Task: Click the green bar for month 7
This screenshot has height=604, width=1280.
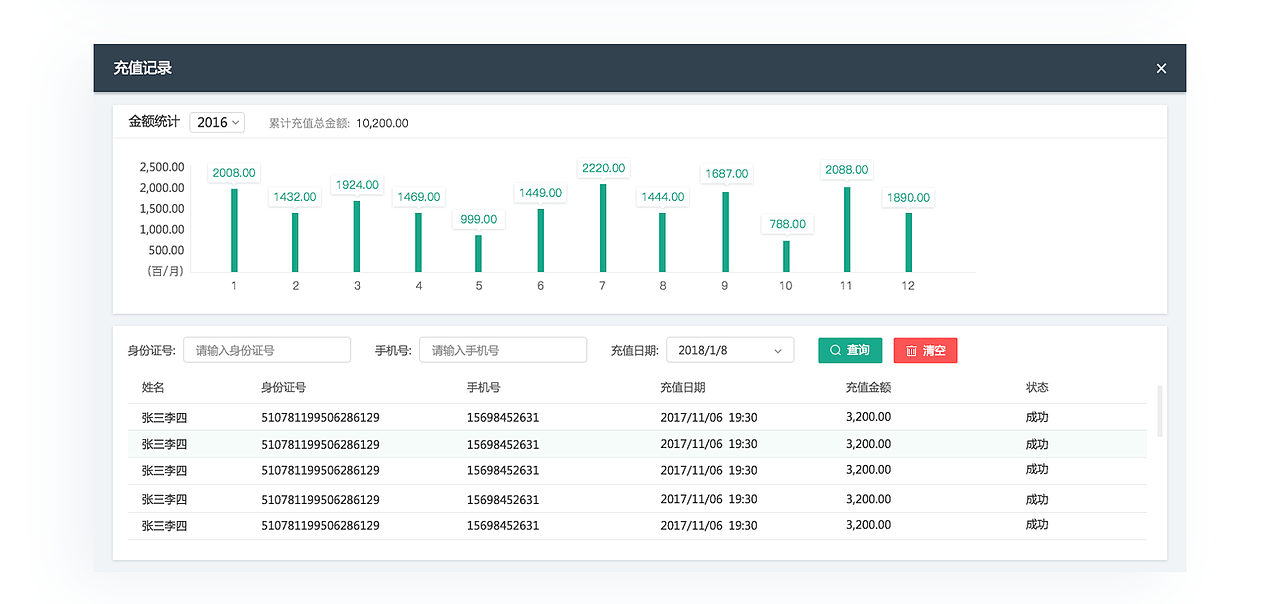Action: click(603, 228)
